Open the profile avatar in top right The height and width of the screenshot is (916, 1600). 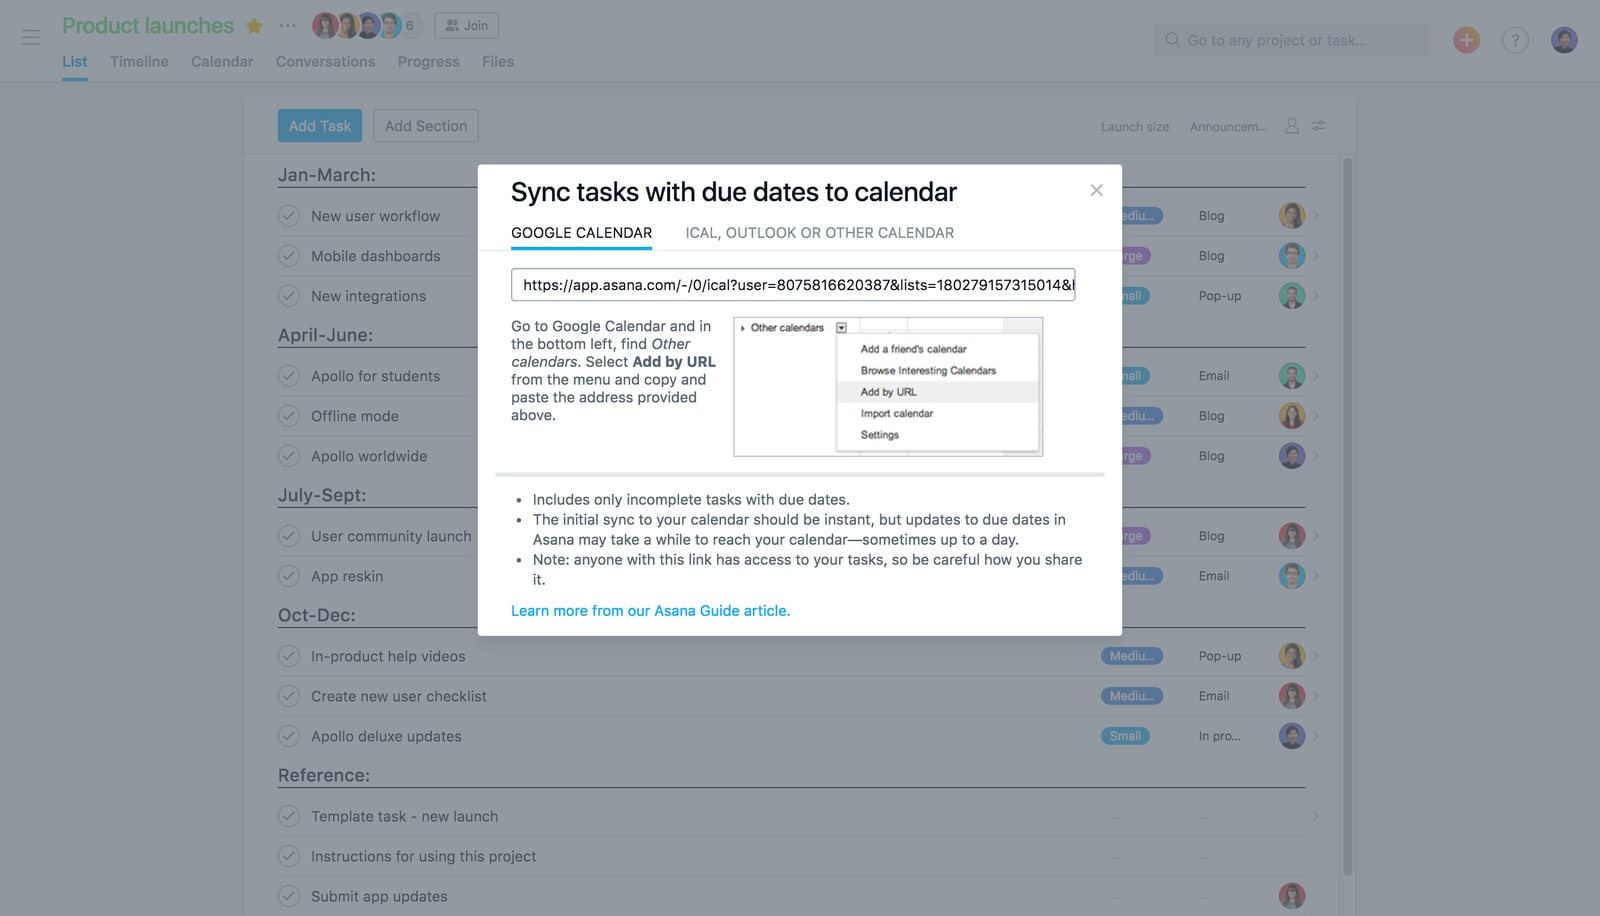[x=1564, y=40]
